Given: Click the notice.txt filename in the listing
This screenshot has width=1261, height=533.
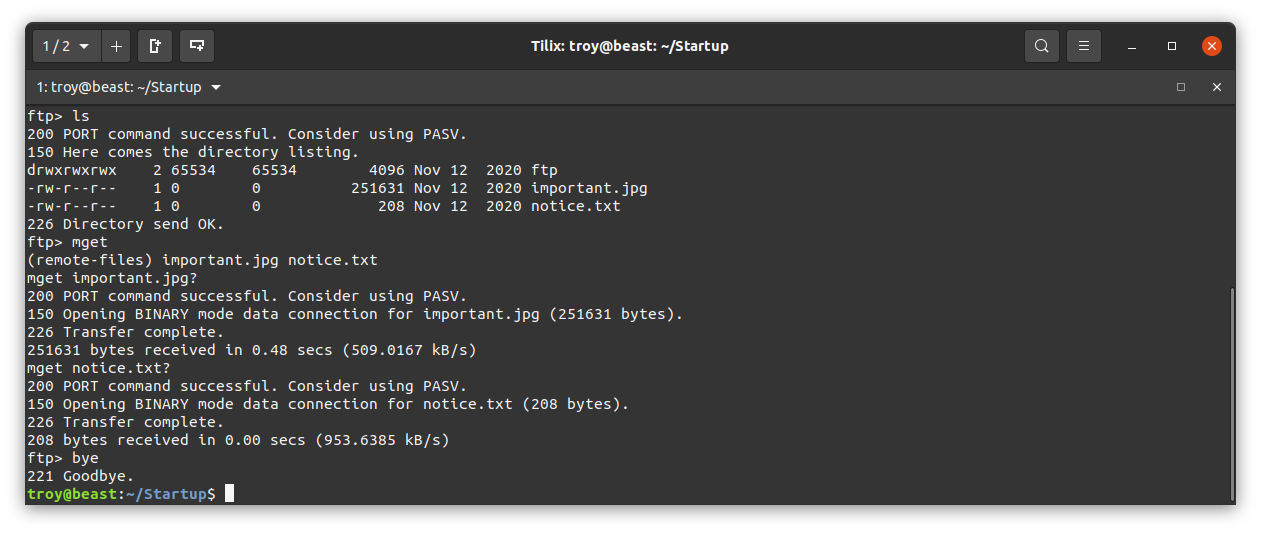Looking at the screenshot, I should [x=576, y=206].
